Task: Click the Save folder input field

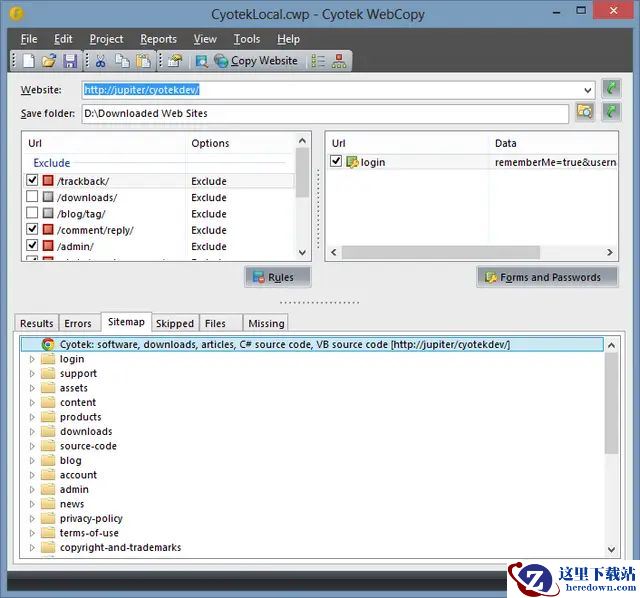Action: [325, 113]
